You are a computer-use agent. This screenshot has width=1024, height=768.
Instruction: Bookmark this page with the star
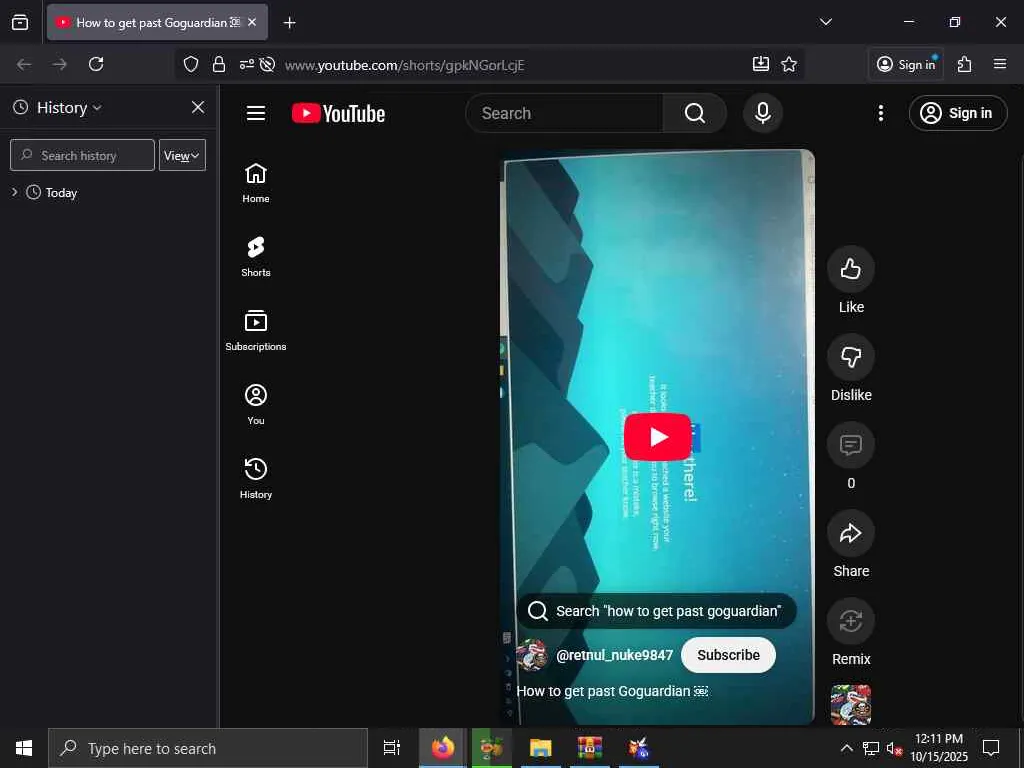point(789,64)
